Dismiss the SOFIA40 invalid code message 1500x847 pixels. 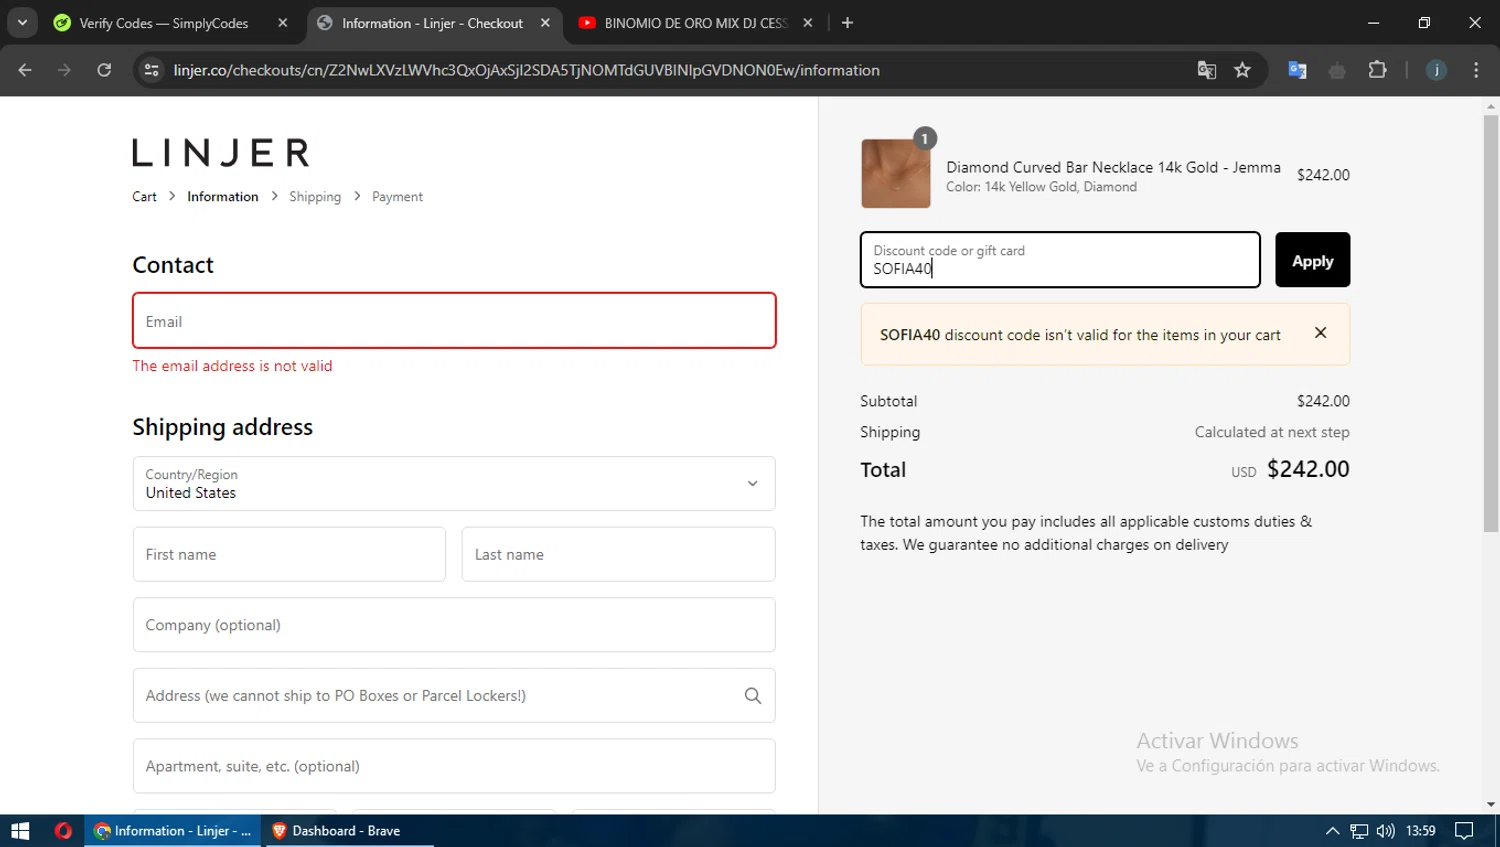pyautogui.click(x=1320, y=333)
